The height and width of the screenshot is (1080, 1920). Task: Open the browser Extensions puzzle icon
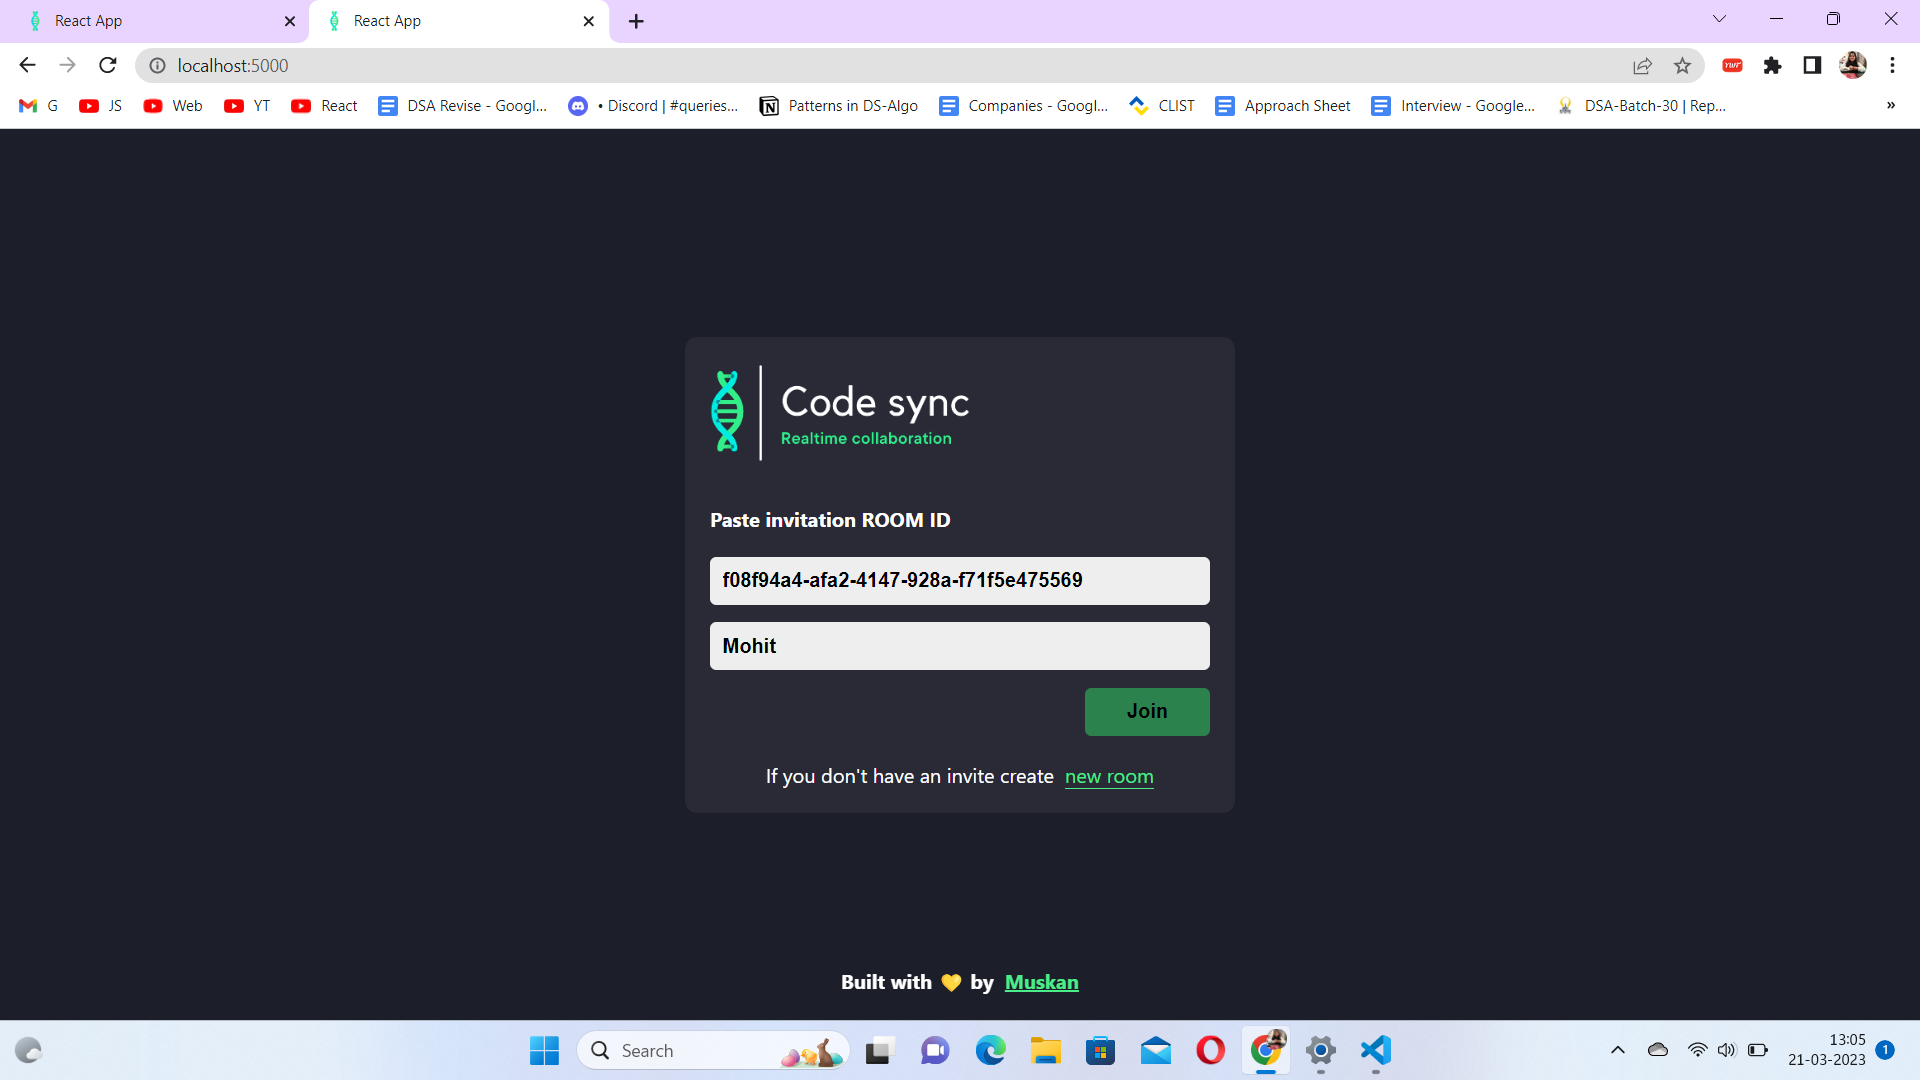click(x=1772, y=65)
